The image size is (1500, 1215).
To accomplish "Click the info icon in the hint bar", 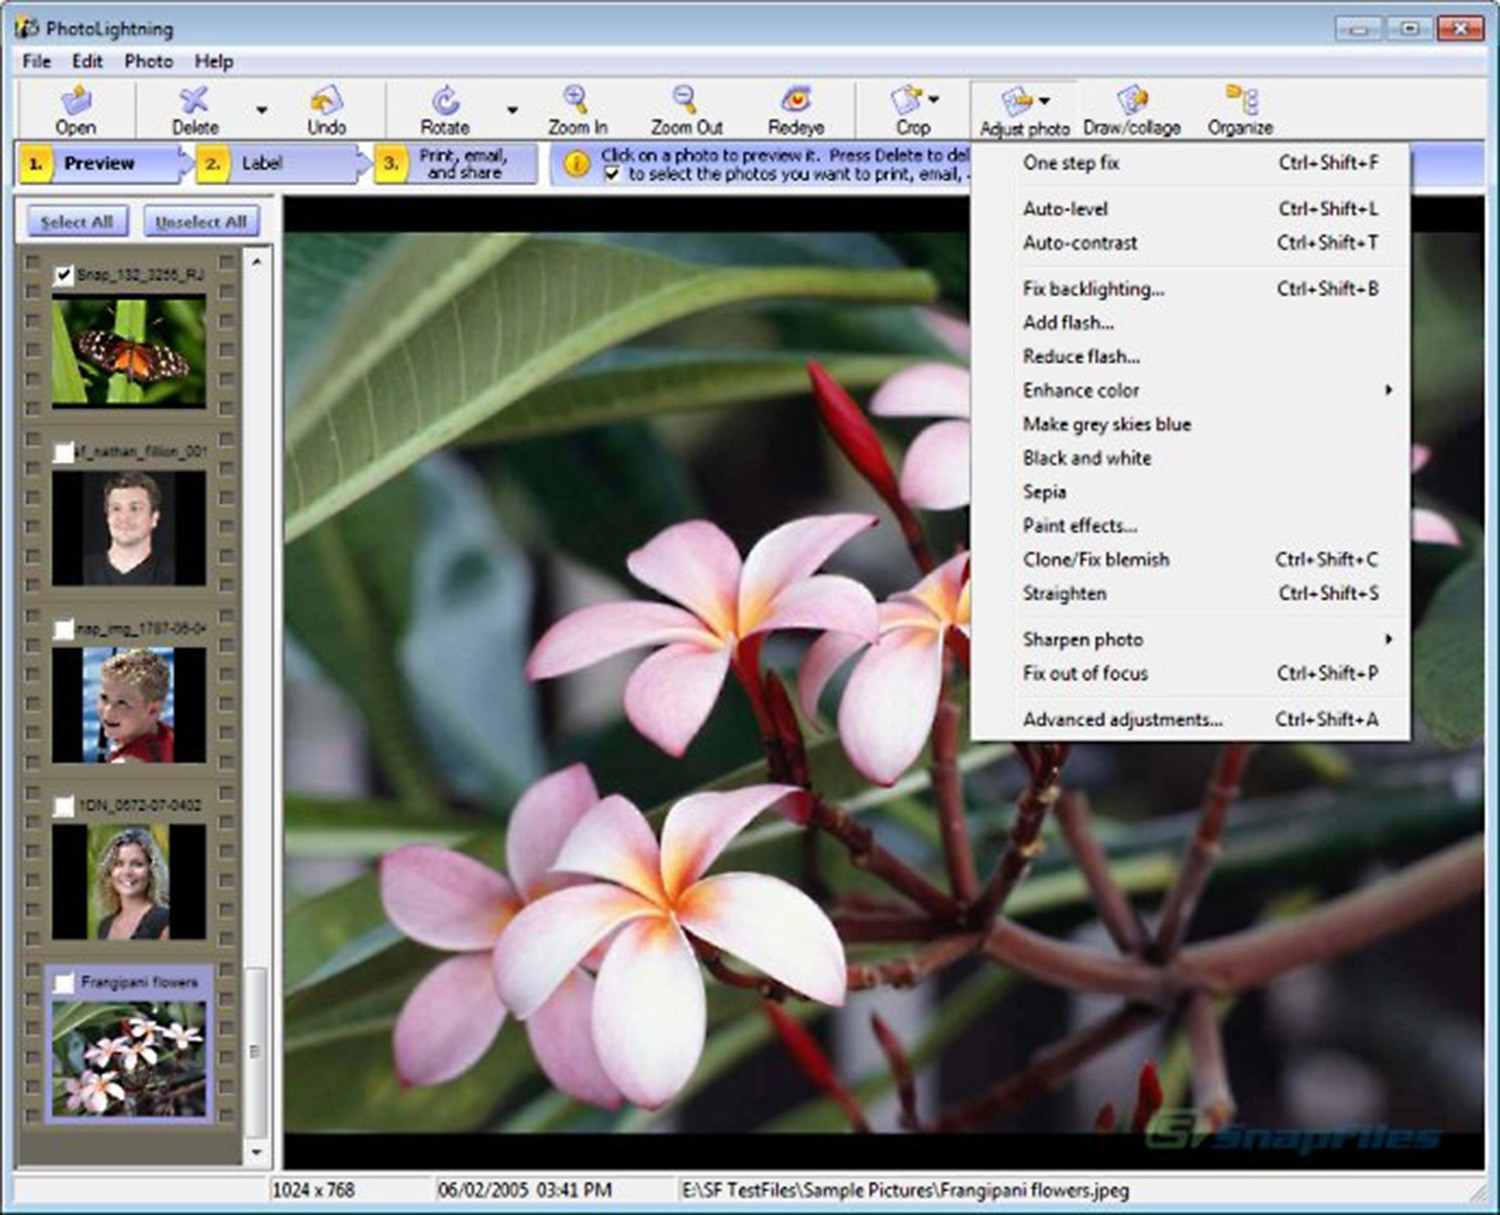I will tap(576, 164).
